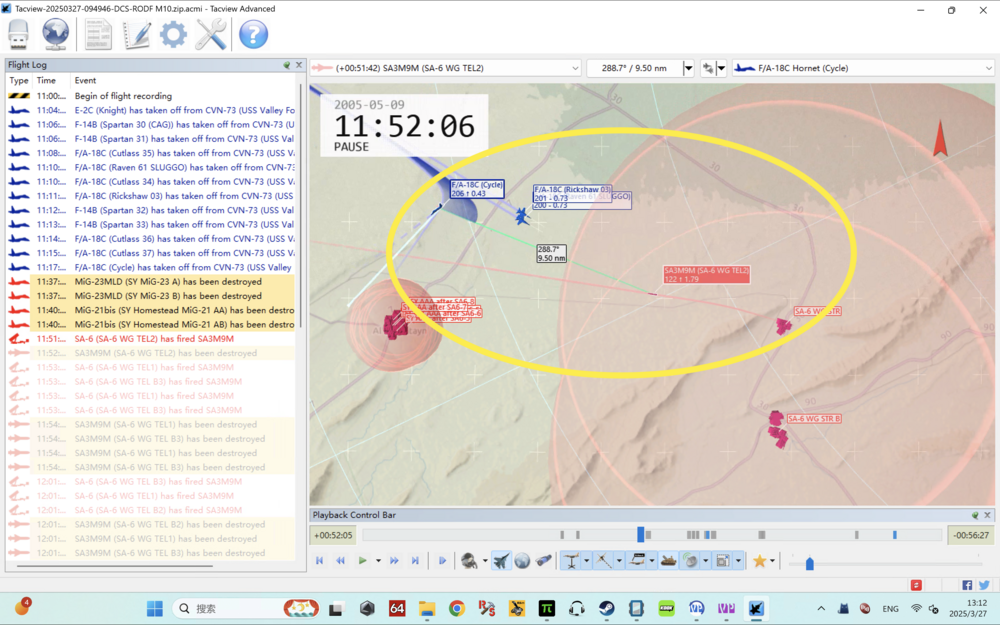Sort flight log by Time column

(x=46, y=80)
